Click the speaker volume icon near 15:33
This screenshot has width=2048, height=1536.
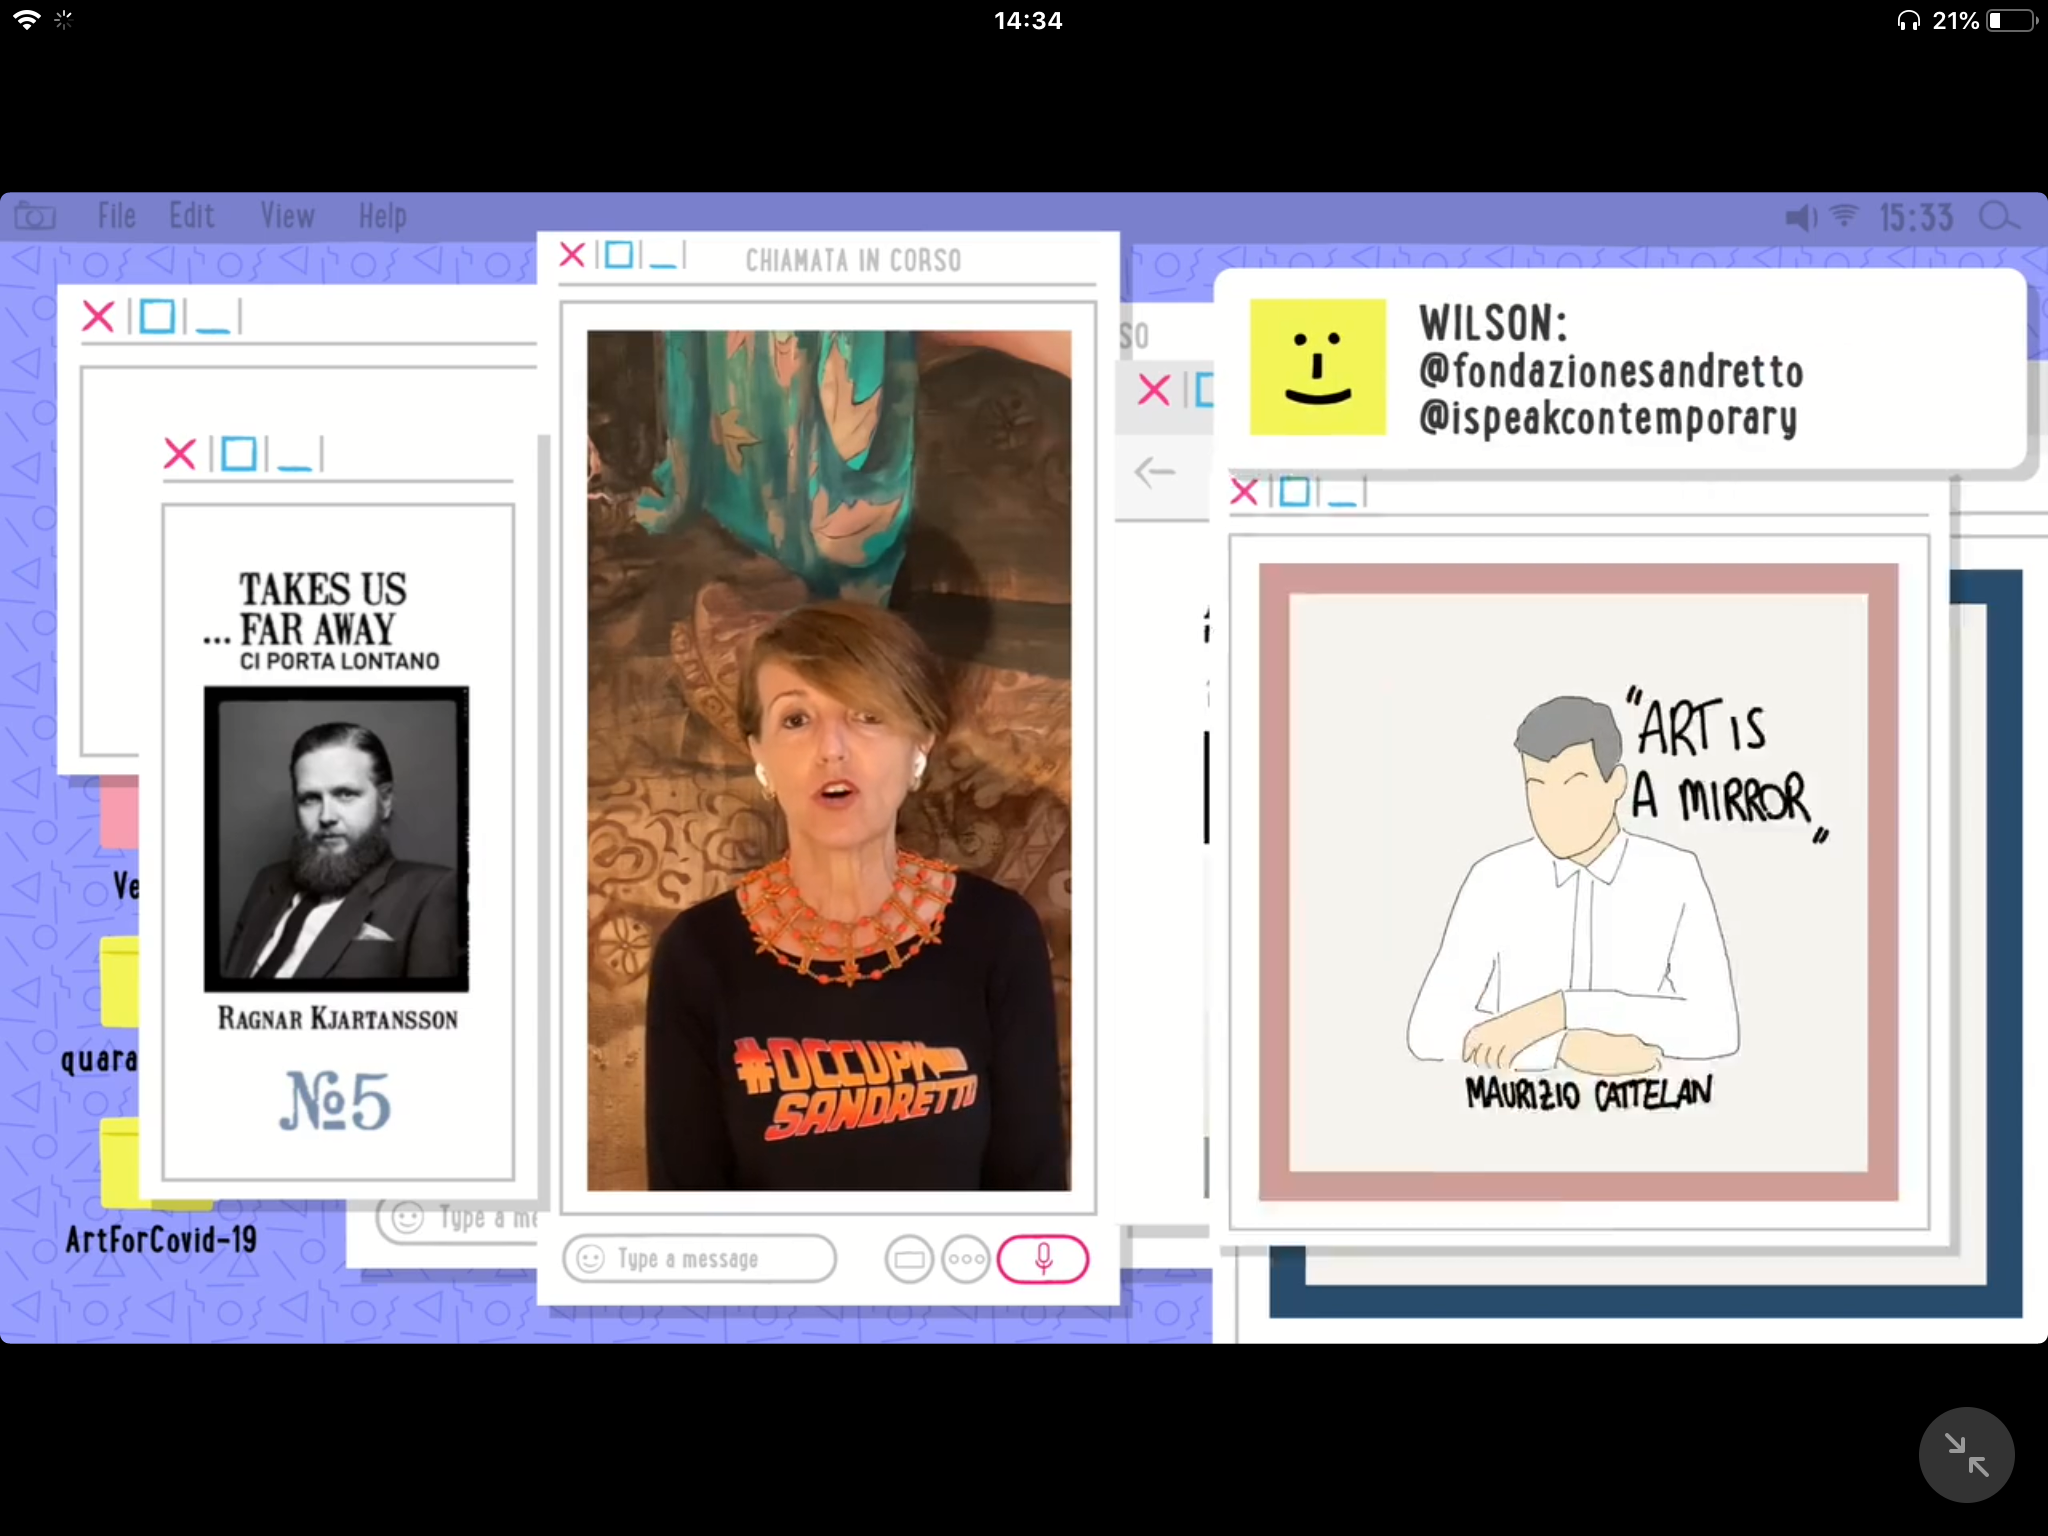coord(1801,217)
